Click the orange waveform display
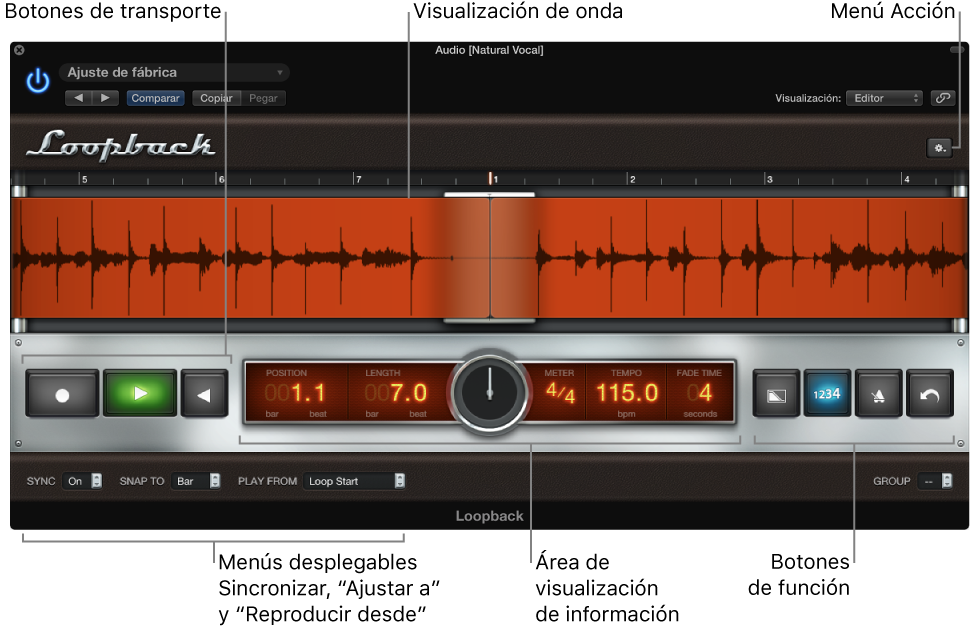 click(489, 258)
